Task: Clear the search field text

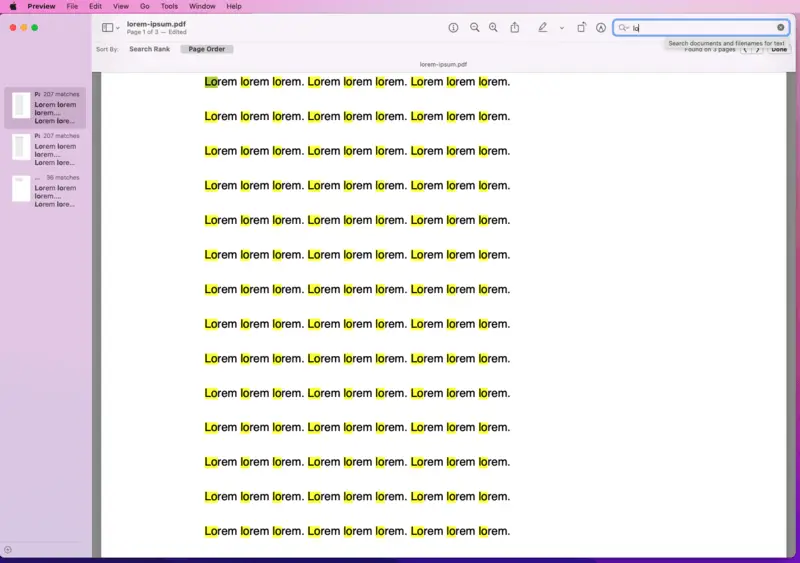Action: click(x=781, y=28)
